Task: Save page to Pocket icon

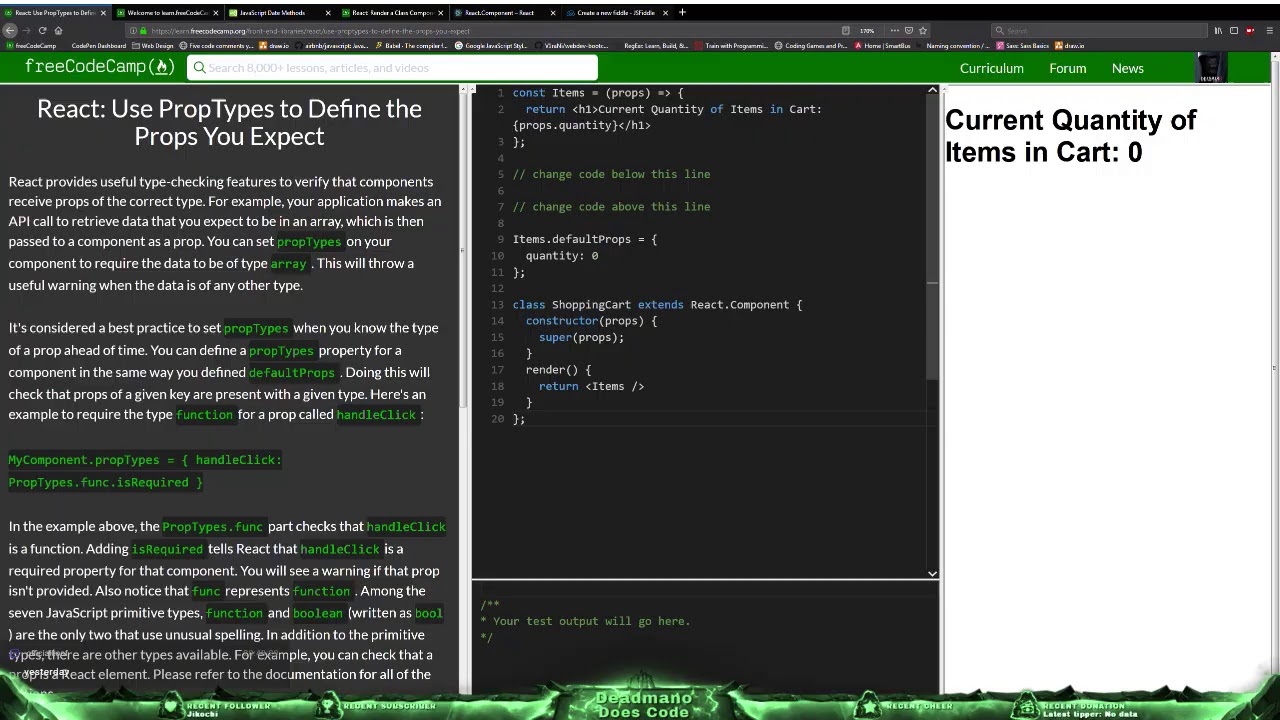Action: coord(908,31)
